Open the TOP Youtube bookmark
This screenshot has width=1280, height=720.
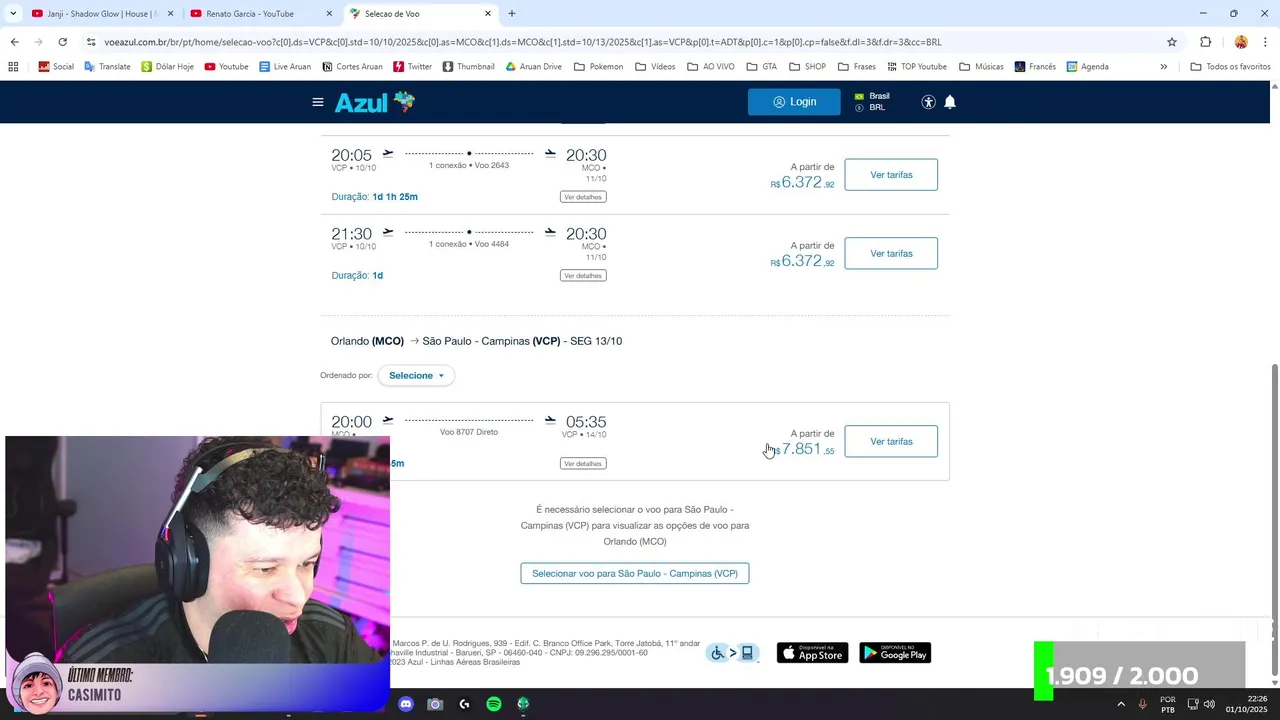917,67
